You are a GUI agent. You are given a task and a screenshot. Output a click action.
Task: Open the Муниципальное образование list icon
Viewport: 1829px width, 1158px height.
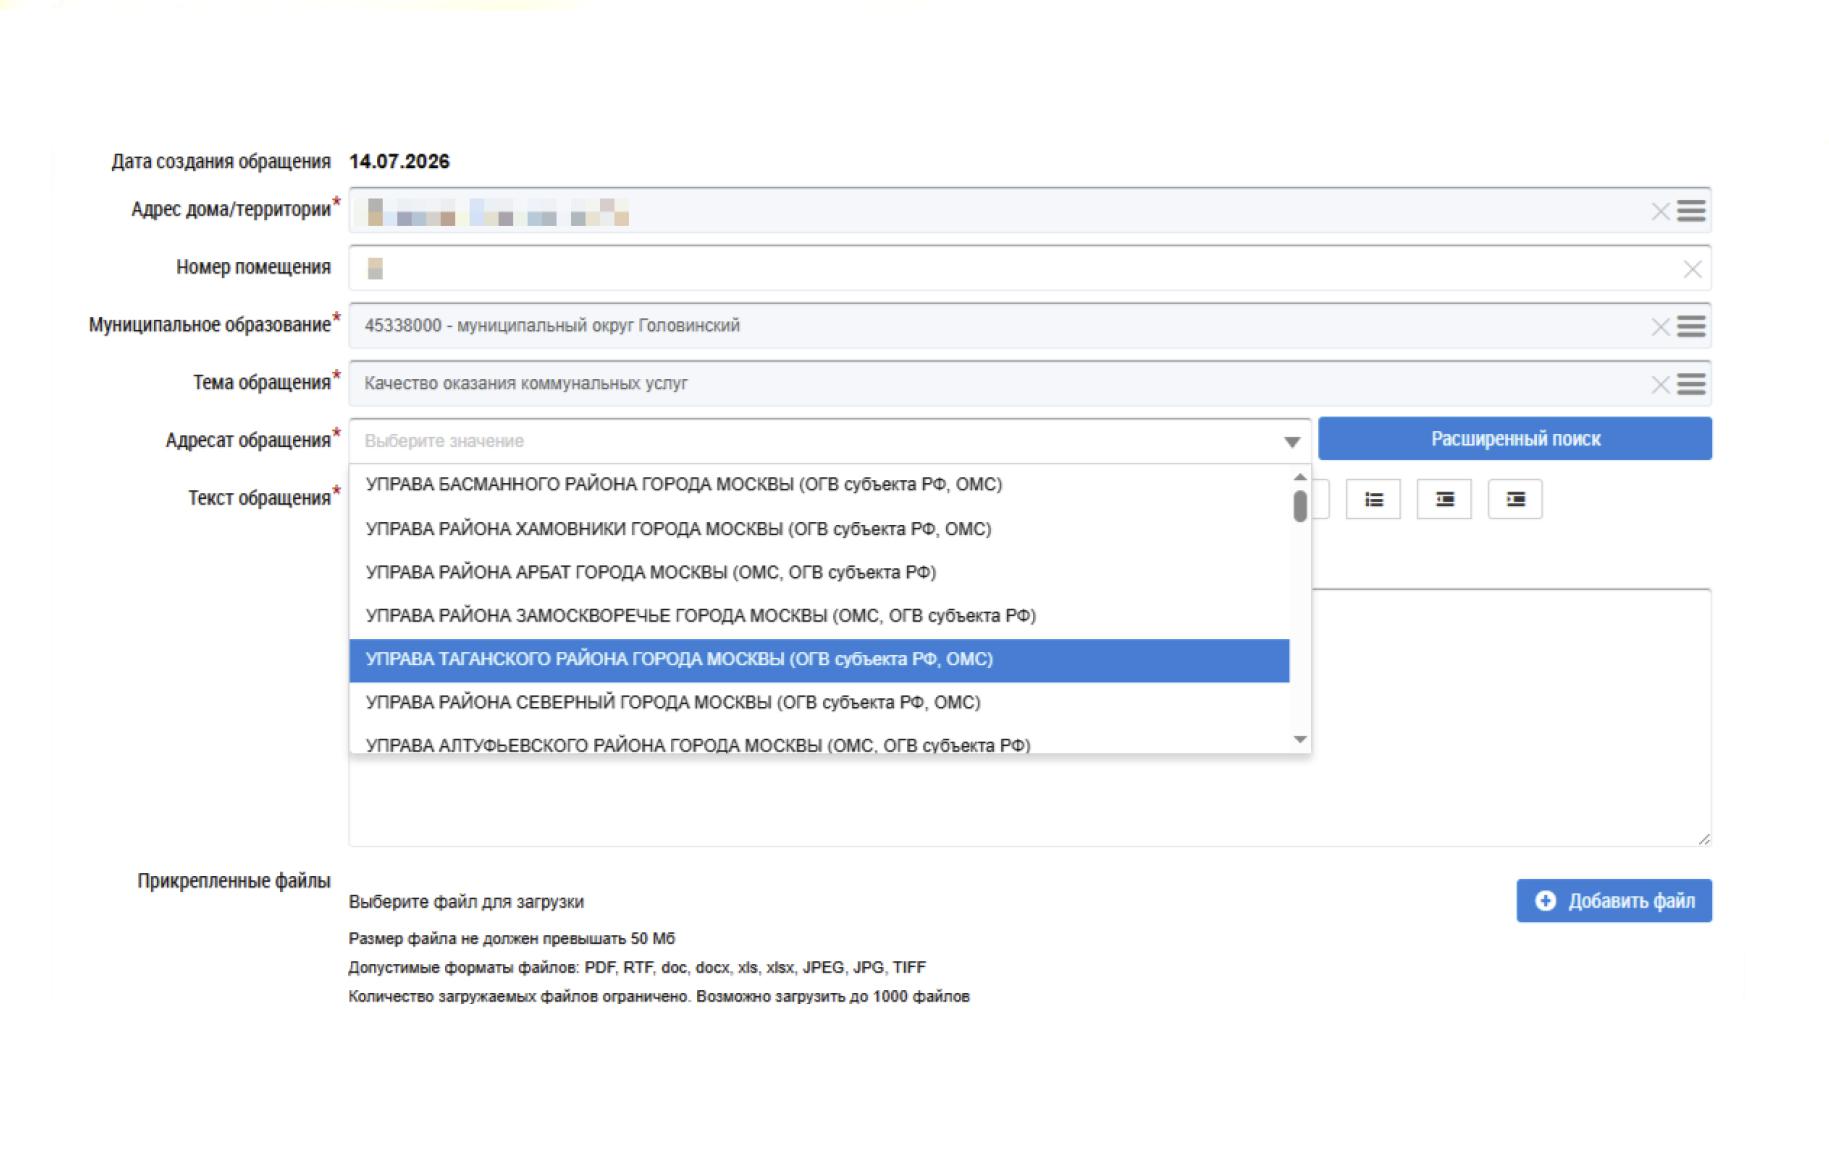coord(1691,326)
